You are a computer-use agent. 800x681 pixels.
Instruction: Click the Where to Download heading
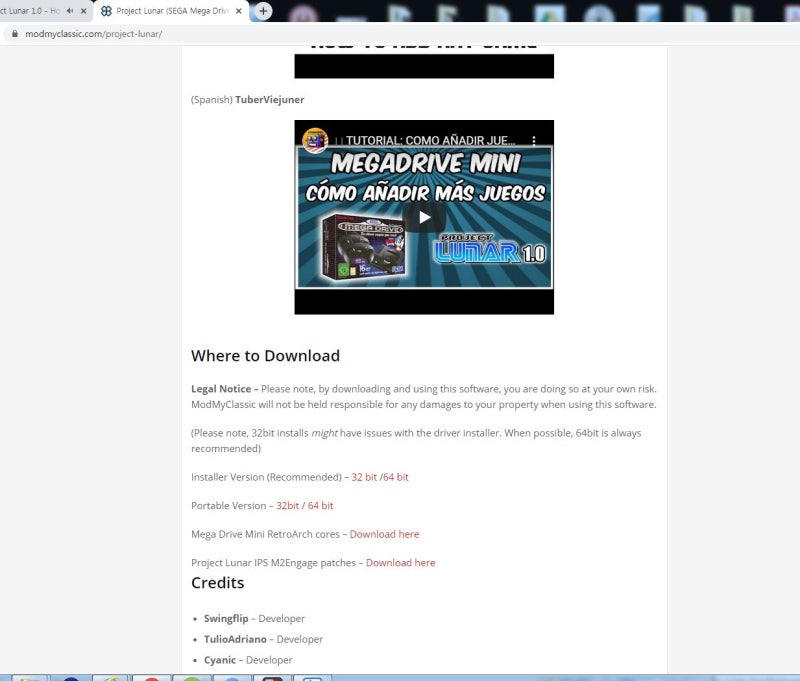point(265,356)
